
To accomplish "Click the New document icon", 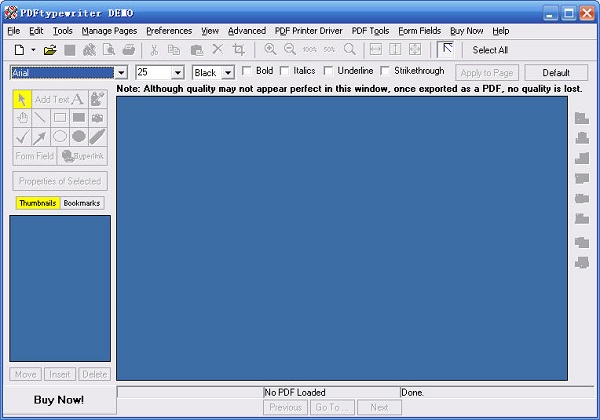I will point(19,50).
